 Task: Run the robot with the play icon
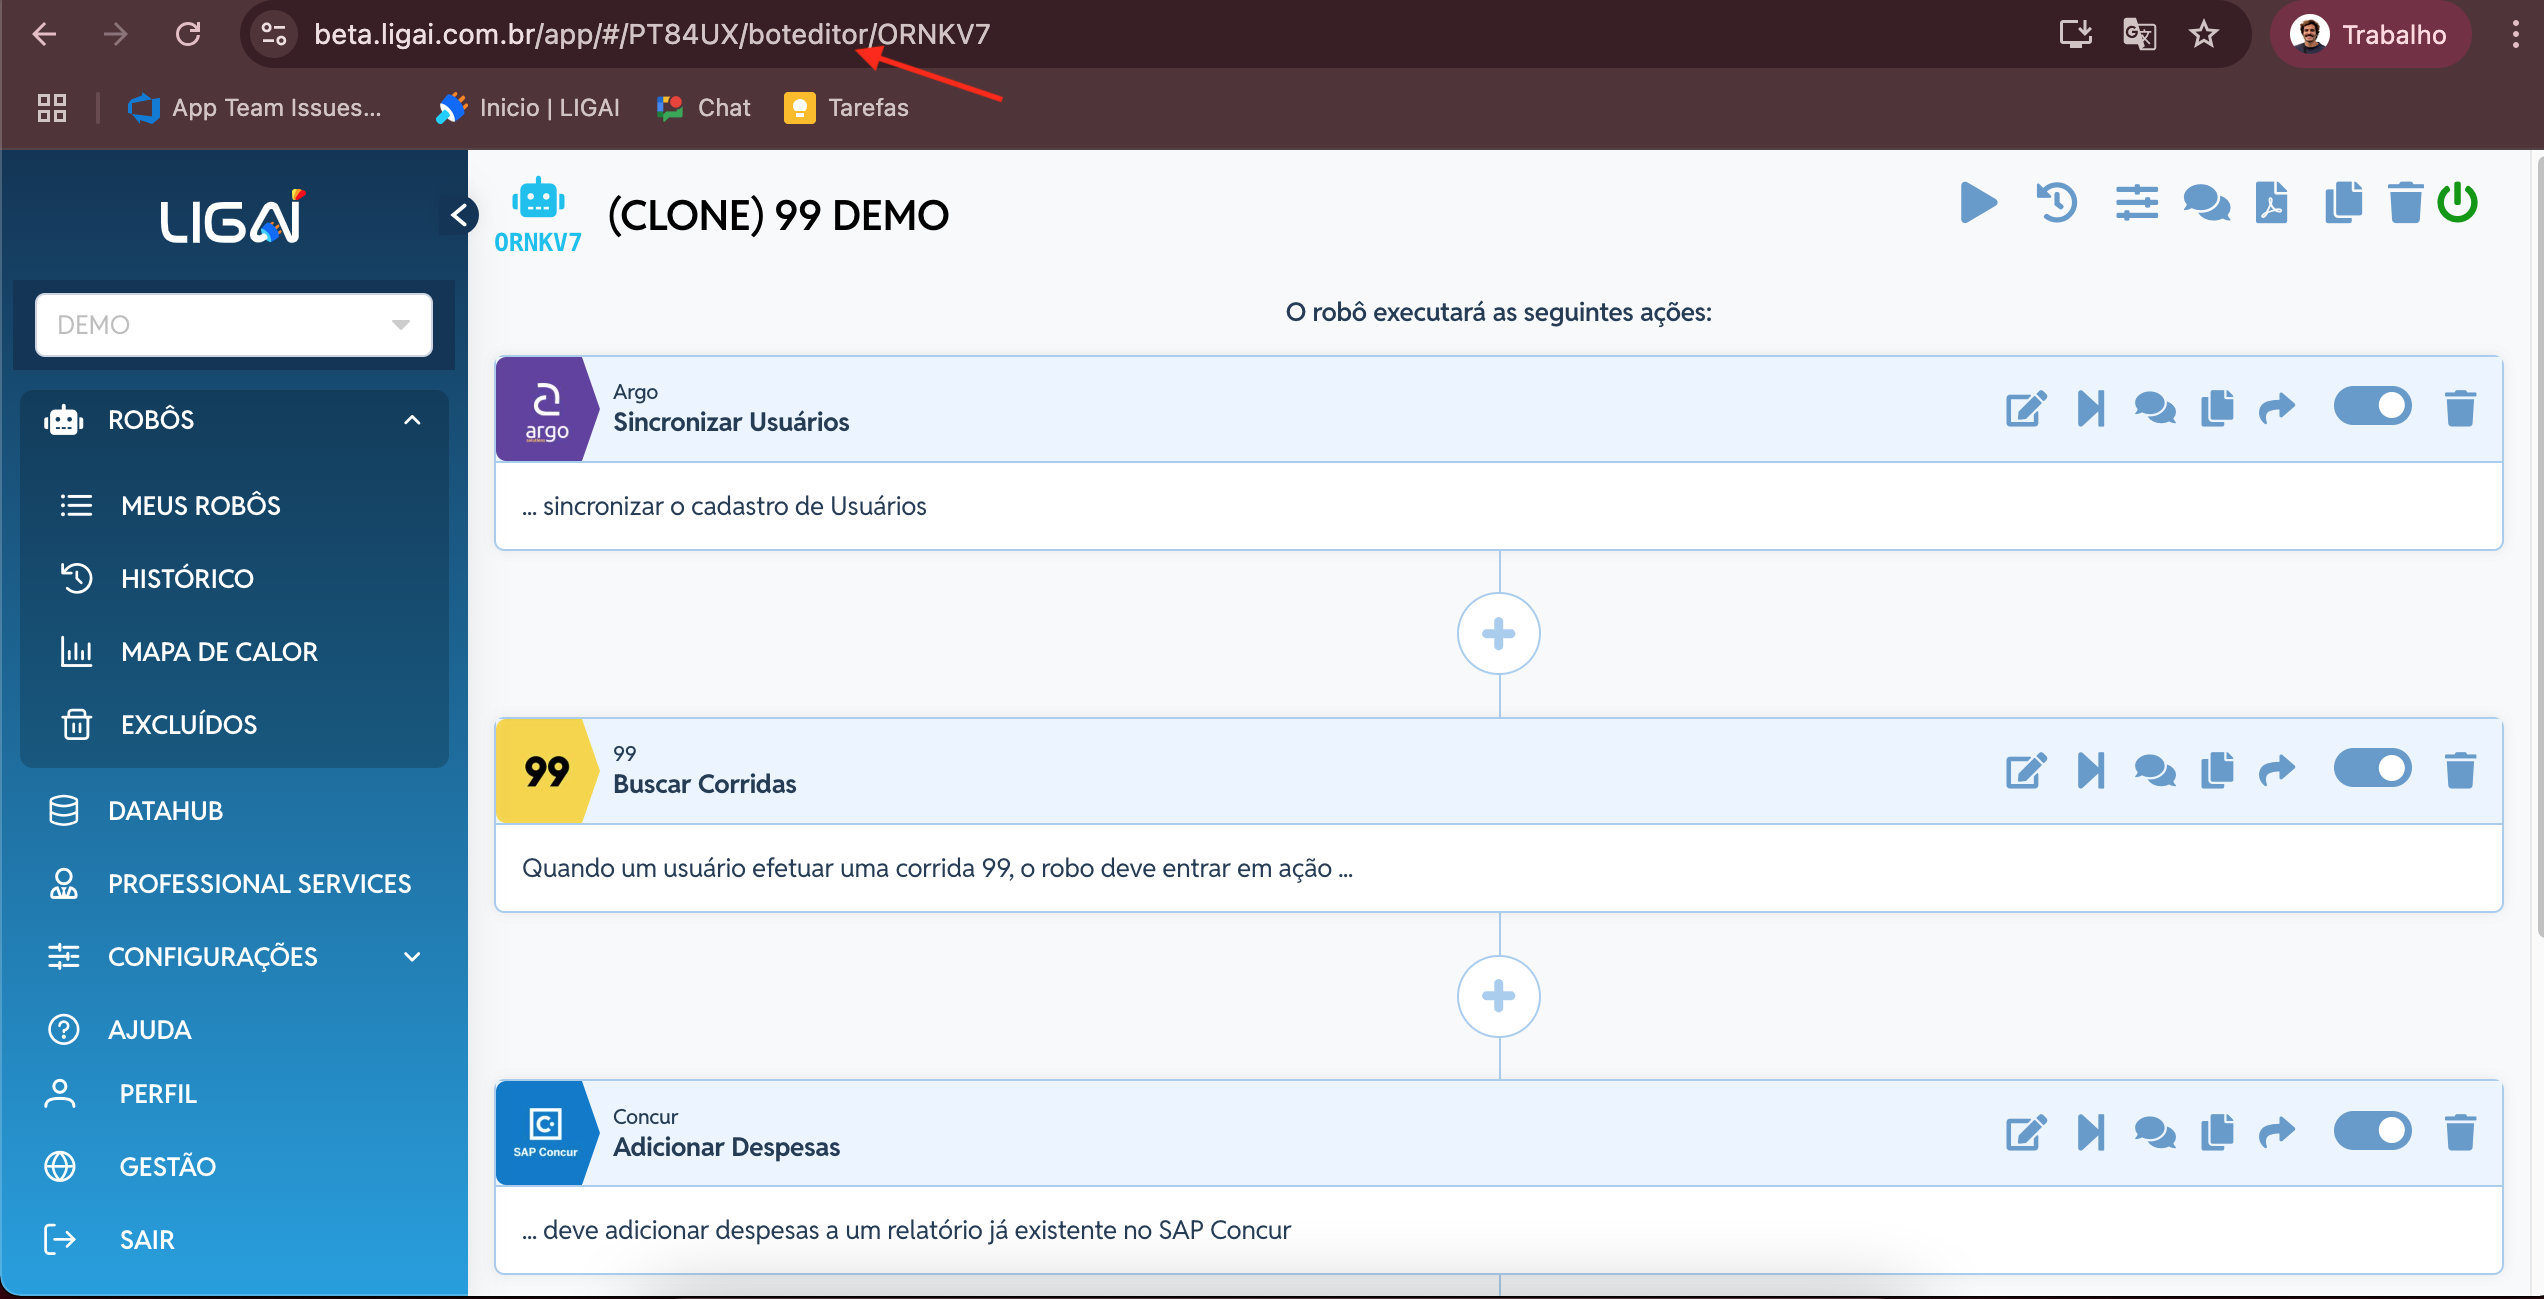coord(1977,203)
